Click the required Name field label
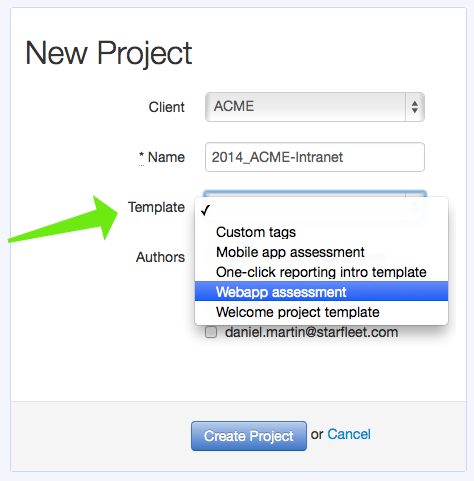The image size is (474, 481). (x=162, y=157)
